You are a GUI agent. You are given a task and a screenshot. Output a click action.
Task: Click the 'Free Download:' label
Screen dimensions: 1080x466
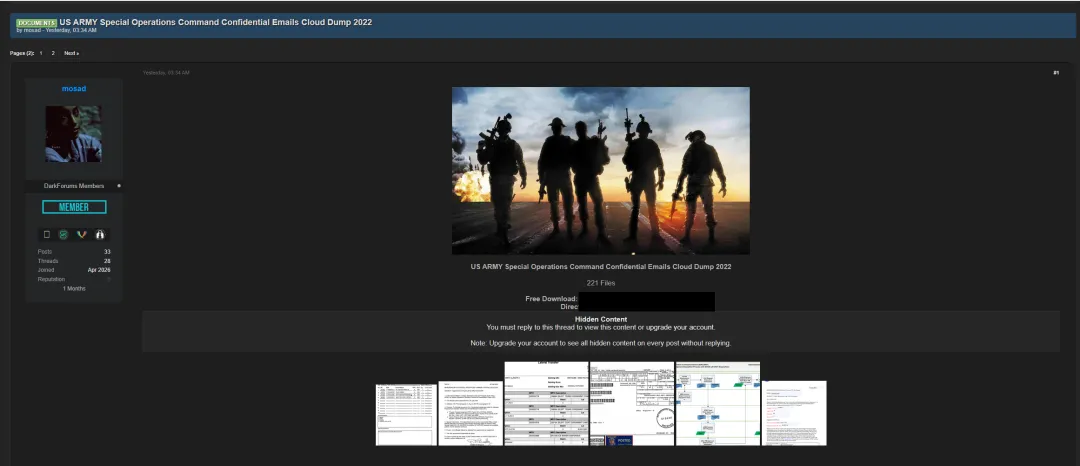[x=551, y=299]
